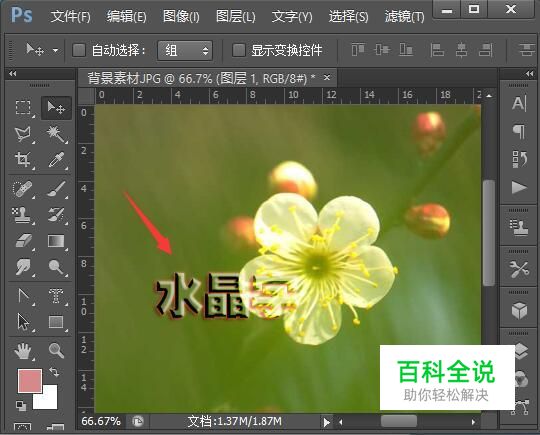Expand the status bar info arrow

[326, 422]
